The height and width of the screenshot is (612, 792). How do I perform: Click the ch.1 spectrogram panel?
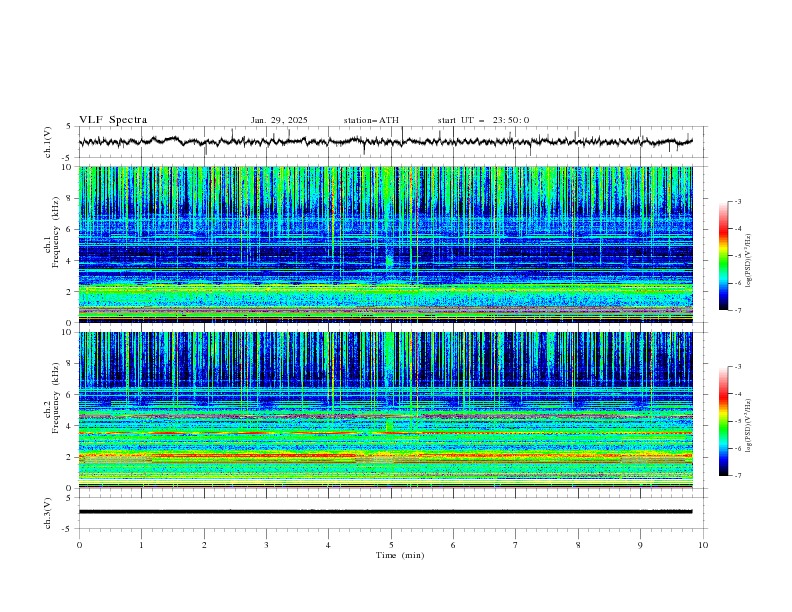coord(386,244)
